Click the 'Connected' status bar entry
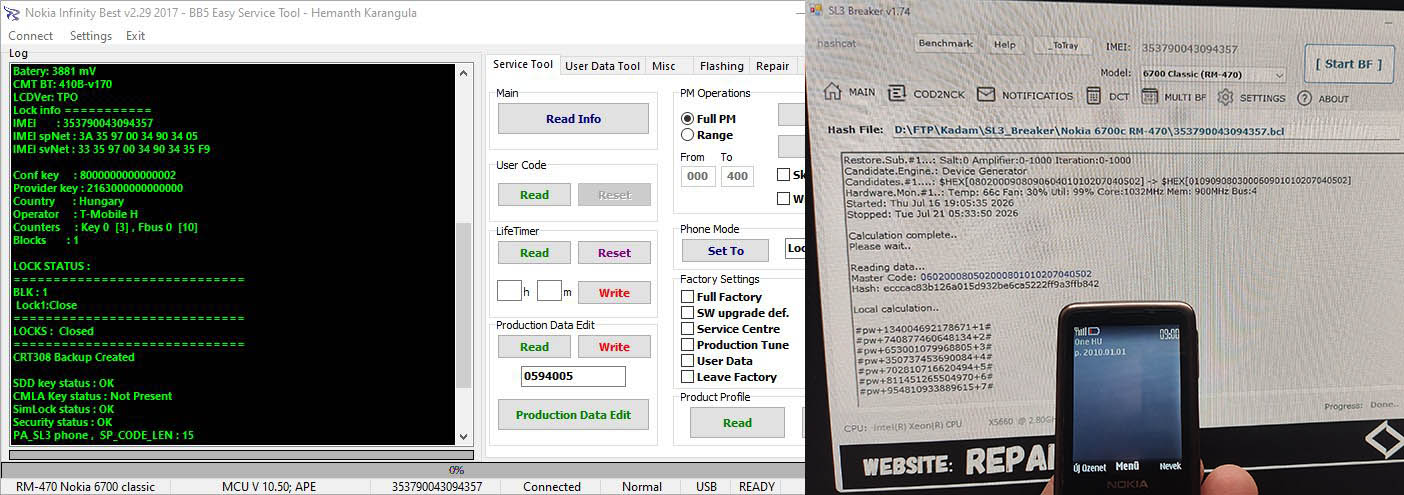Viewport: 1404px width, 495px height. (552, 487)
